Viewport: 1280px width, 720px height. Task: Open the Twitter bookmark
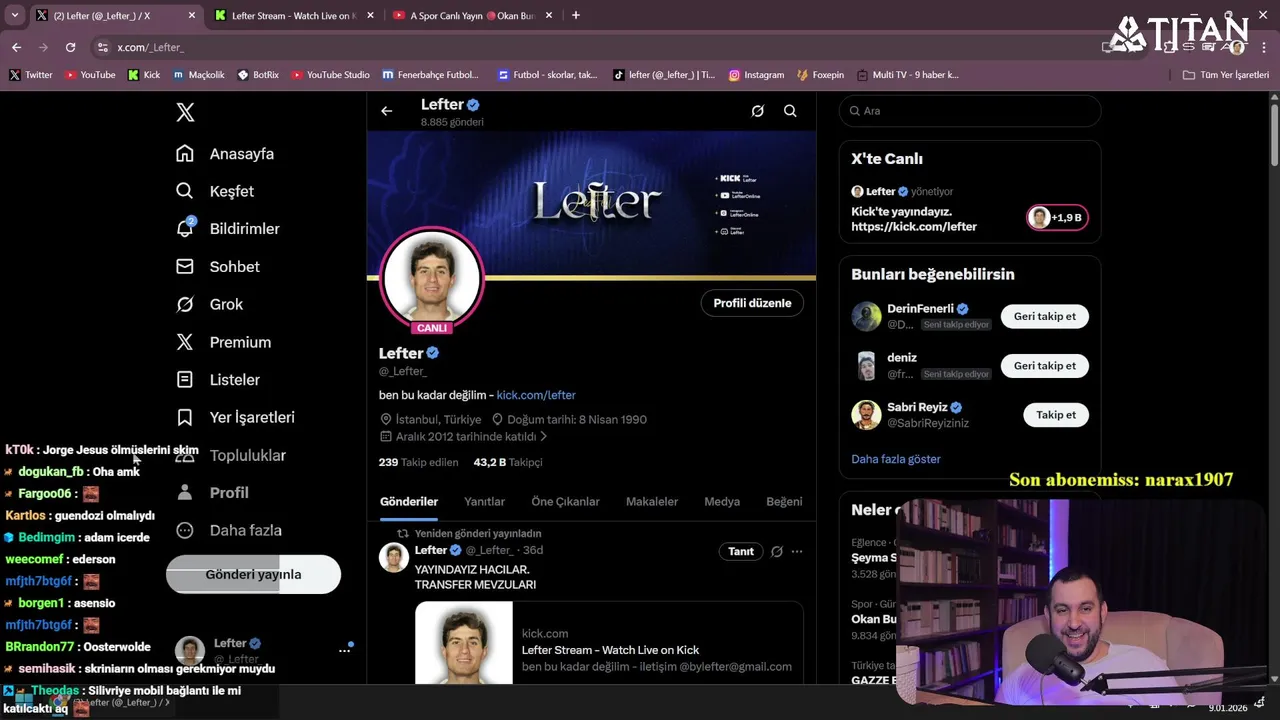click(x=31, y=75)
